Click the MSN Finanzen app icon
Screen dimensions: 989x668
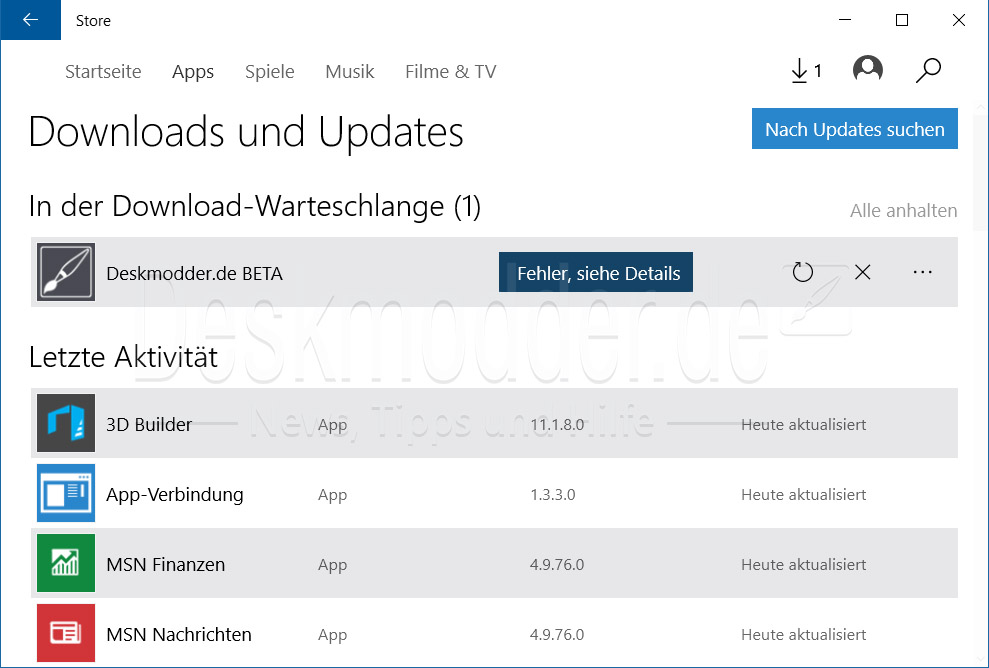[66, 563]
